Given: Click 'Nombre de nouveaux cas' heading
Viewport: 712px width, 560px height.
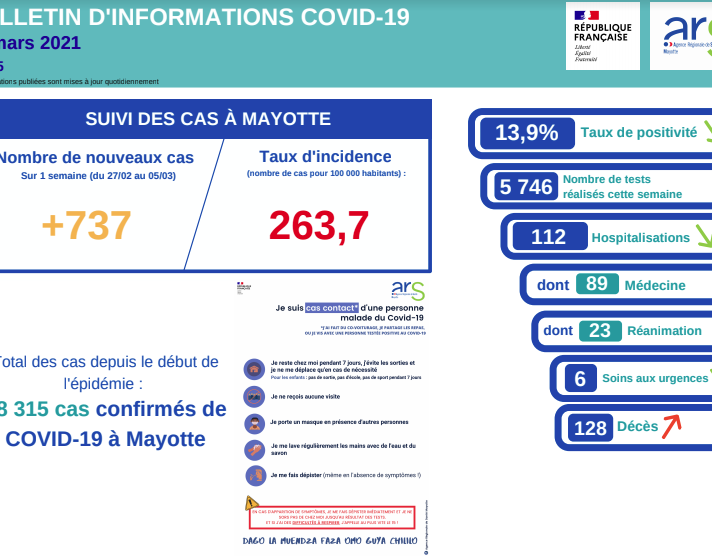Looking at the screenshot, I should (x=96, y=158).
